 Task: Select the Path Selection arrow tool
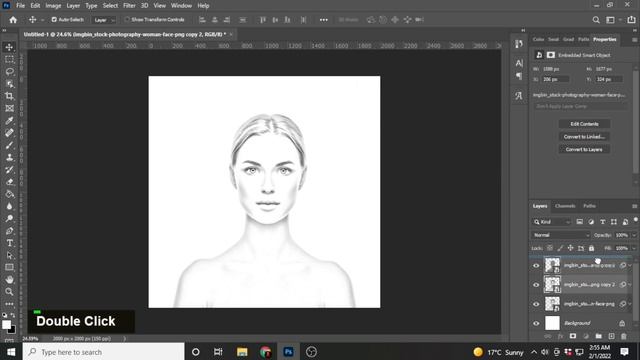[9, 256]
